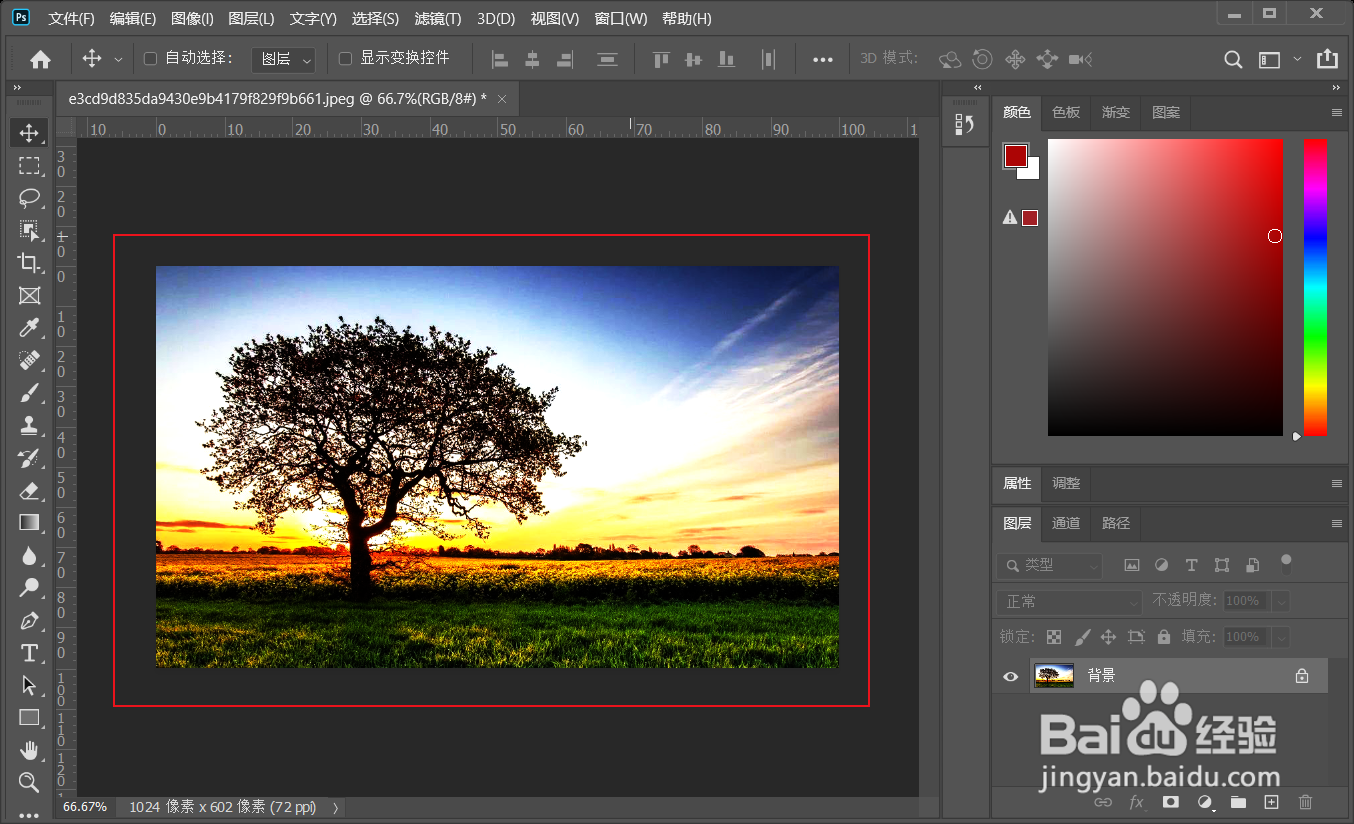
Task: Hide the 背景 layer visibility
Action: click(x=1010, y=677)
